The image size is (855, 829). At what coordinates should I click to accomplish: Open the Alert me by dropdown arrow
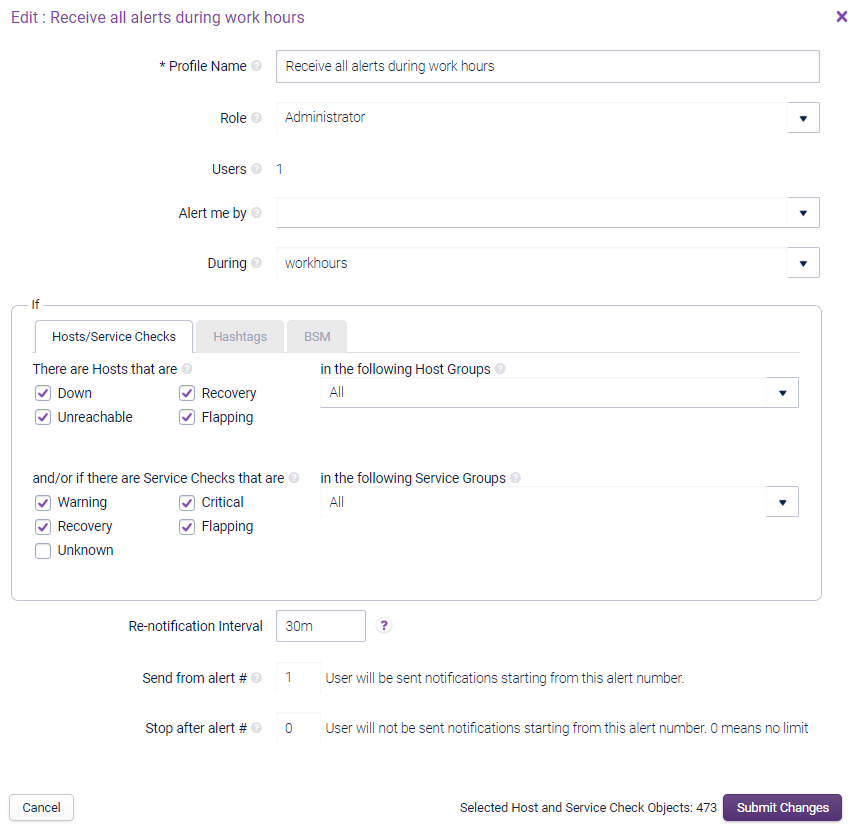click(x=803, y=213)
